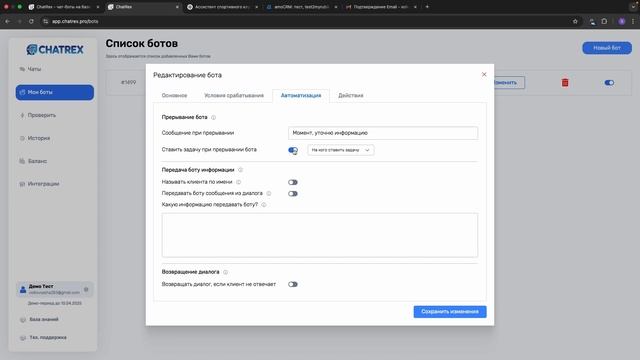Toggle Передавать боту сообщения из диалога

(293, 194)
